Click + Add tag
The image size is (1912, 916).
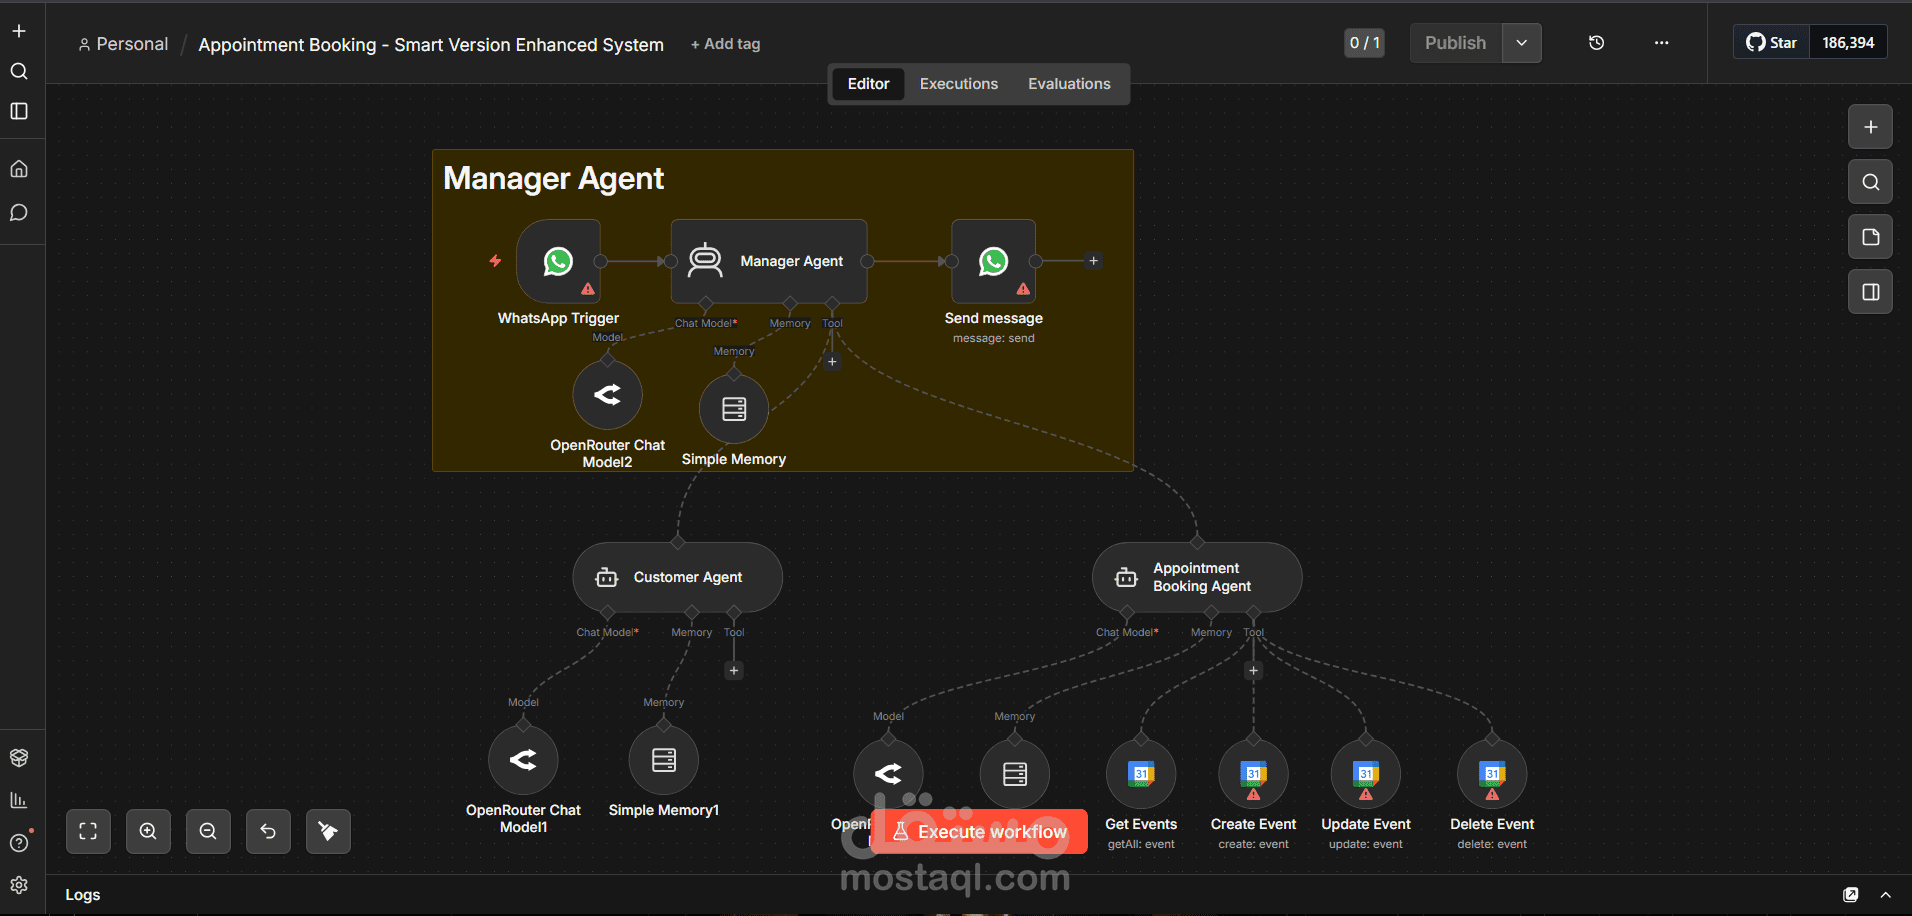726,44
